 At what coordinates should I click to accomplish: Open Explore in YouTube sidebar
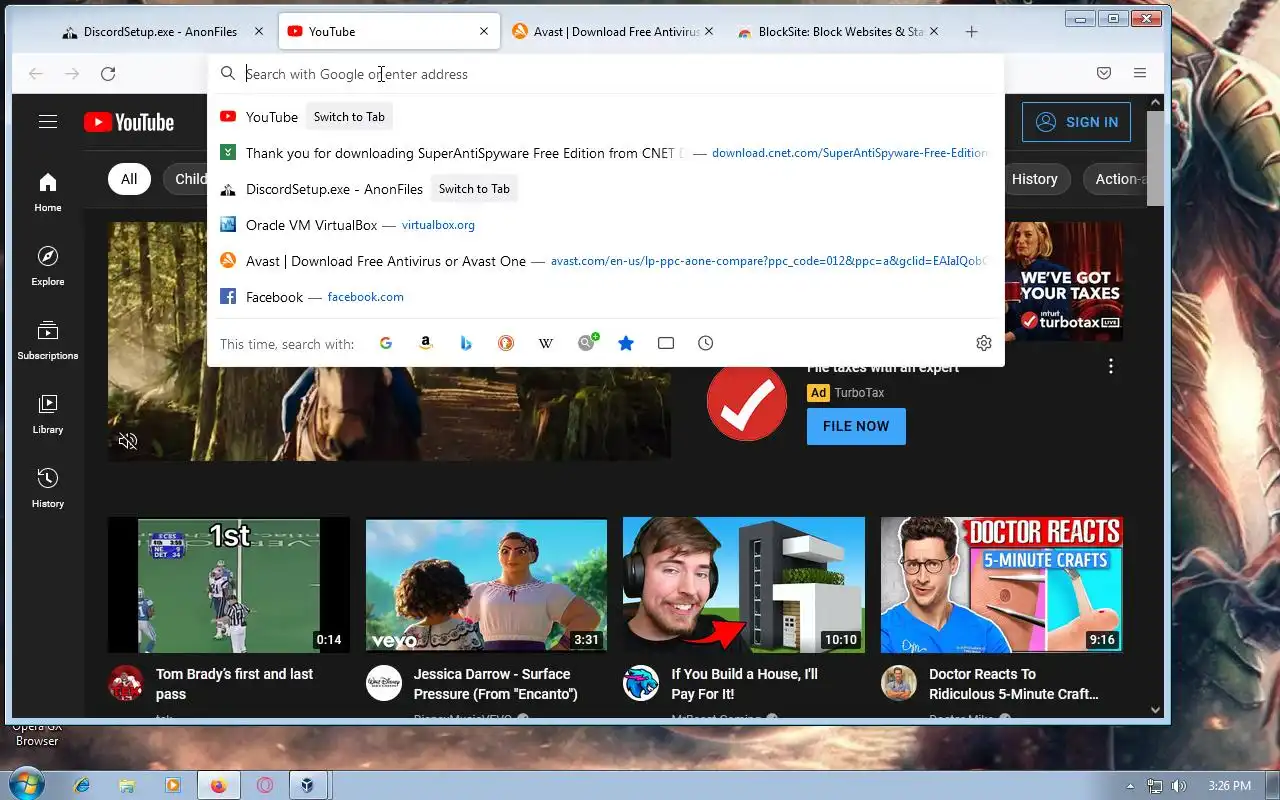point(48,266)
